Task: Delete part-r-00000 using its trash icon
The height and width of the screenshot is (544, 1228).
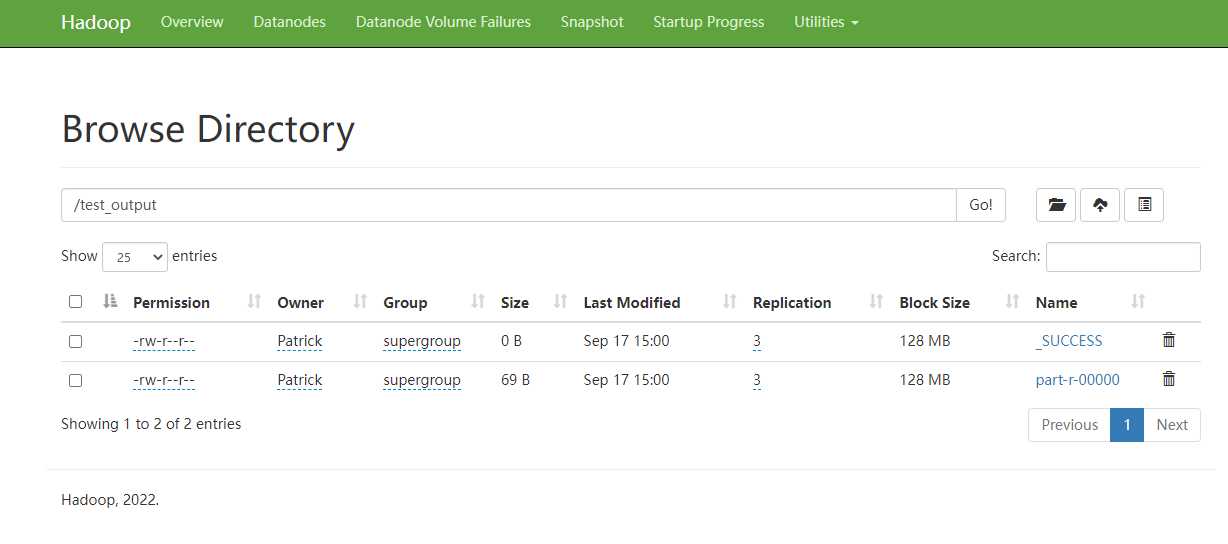Action: [1169, 379]
